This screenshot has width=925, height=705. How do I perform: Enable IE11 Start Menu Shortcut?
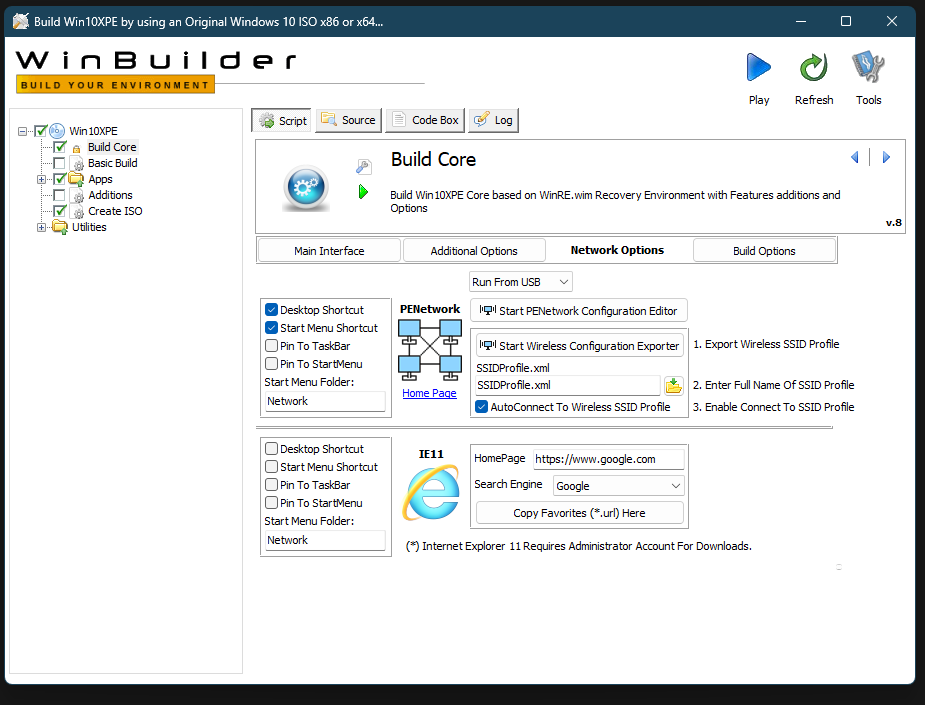tap(271, 467)
